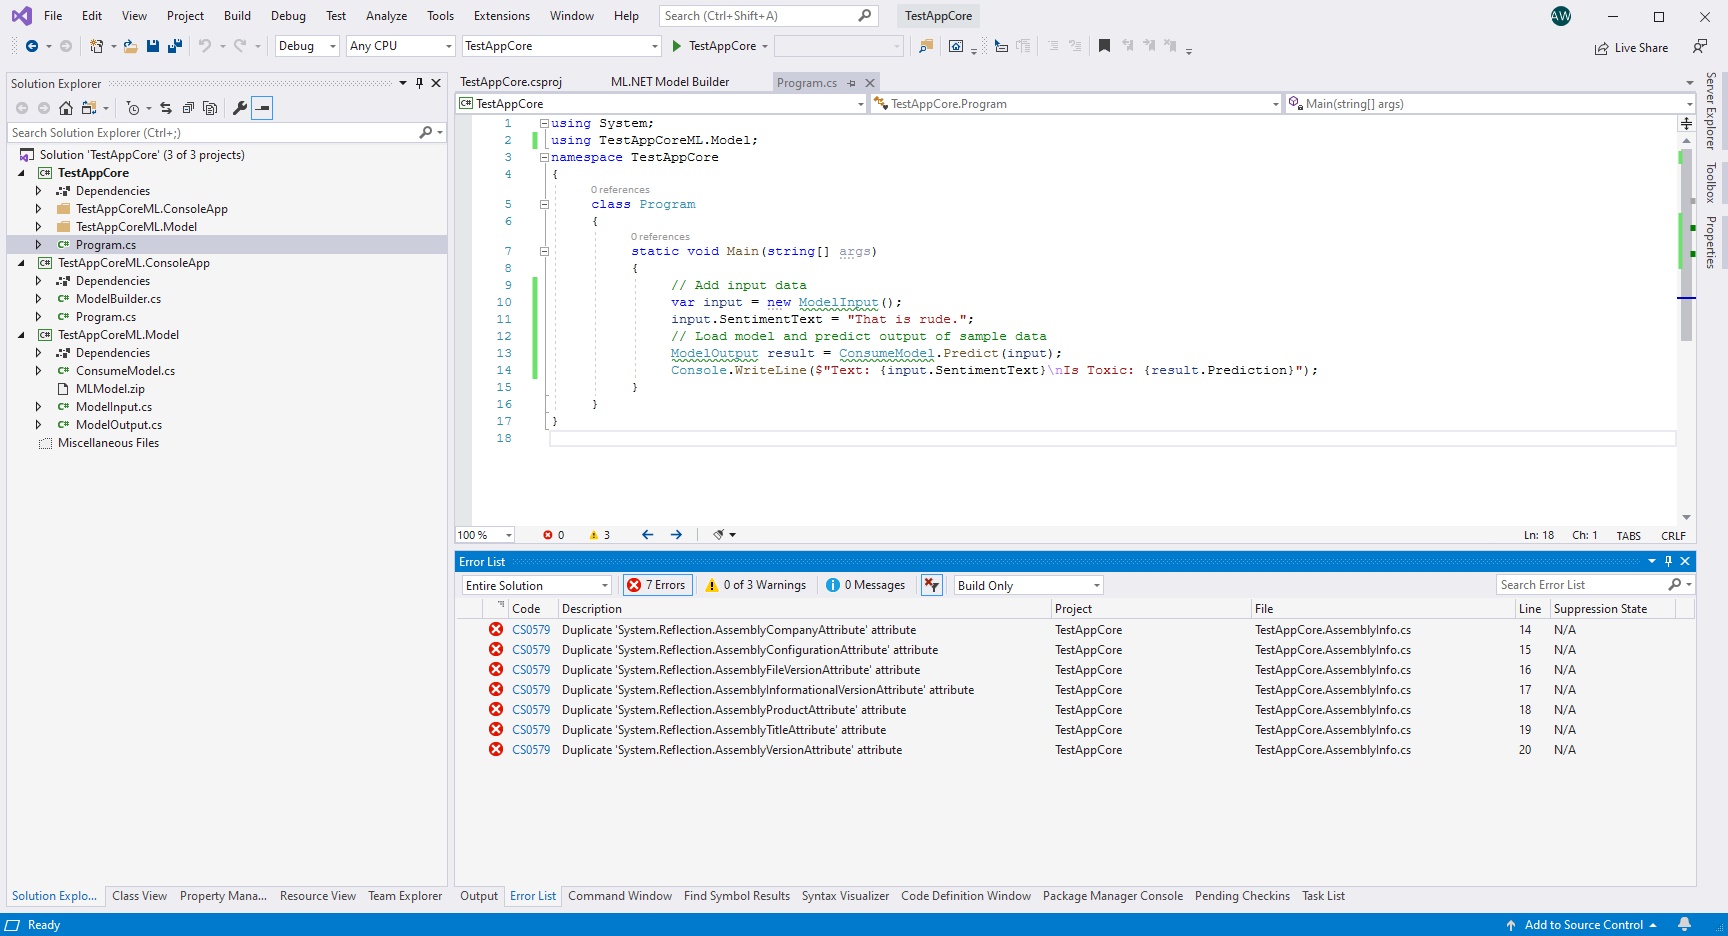Collapse the TestAppCore project node
Image resolution: width=1728 pixels, height=936 pixels.
point(22,172)
